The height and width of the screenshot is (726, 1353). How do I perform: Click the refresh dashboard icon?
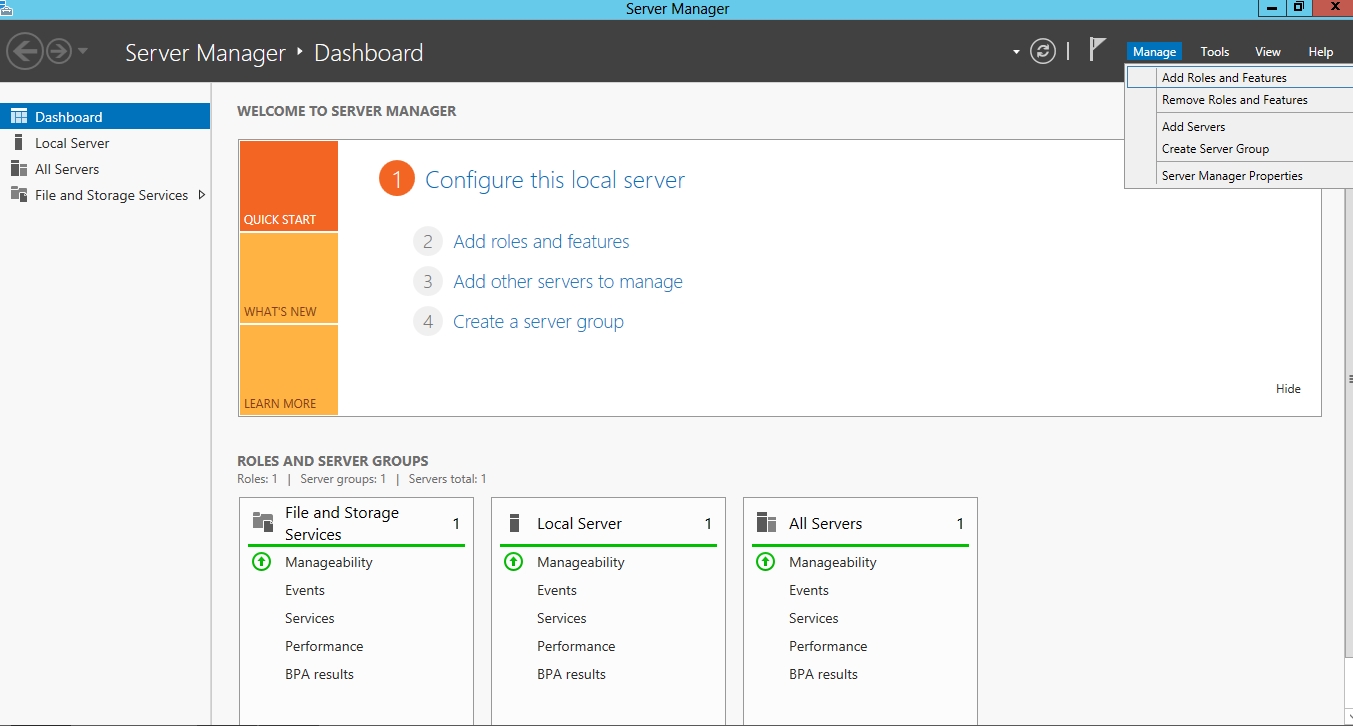1043,51
